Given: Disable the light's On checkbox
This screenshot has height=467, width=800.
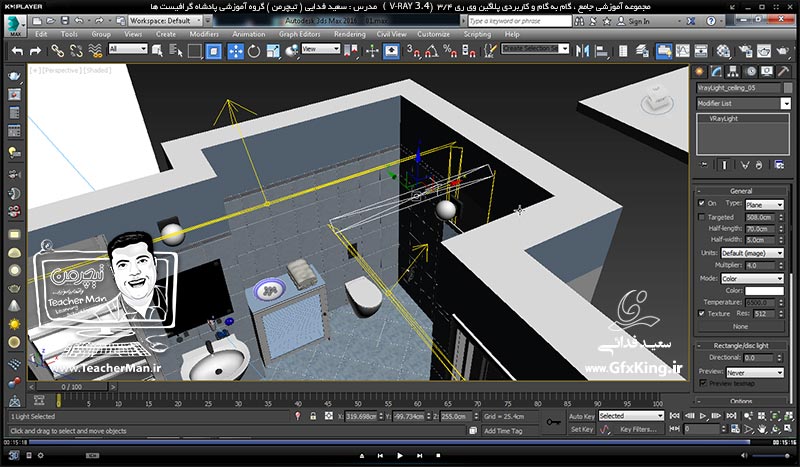Looking at the screenshot, I should pos(702,203).
